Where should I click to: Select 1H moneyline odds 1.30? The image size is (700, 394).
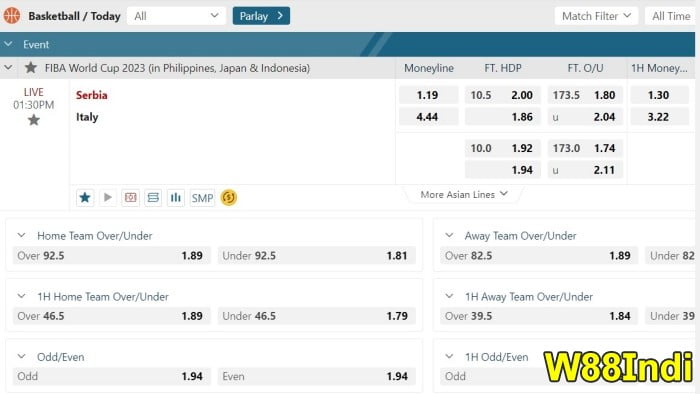pos(659,95)
